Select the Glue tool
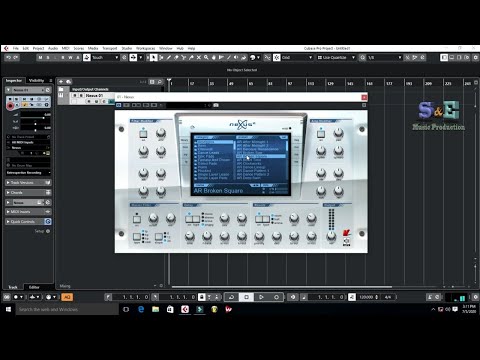 coord(191,57)
